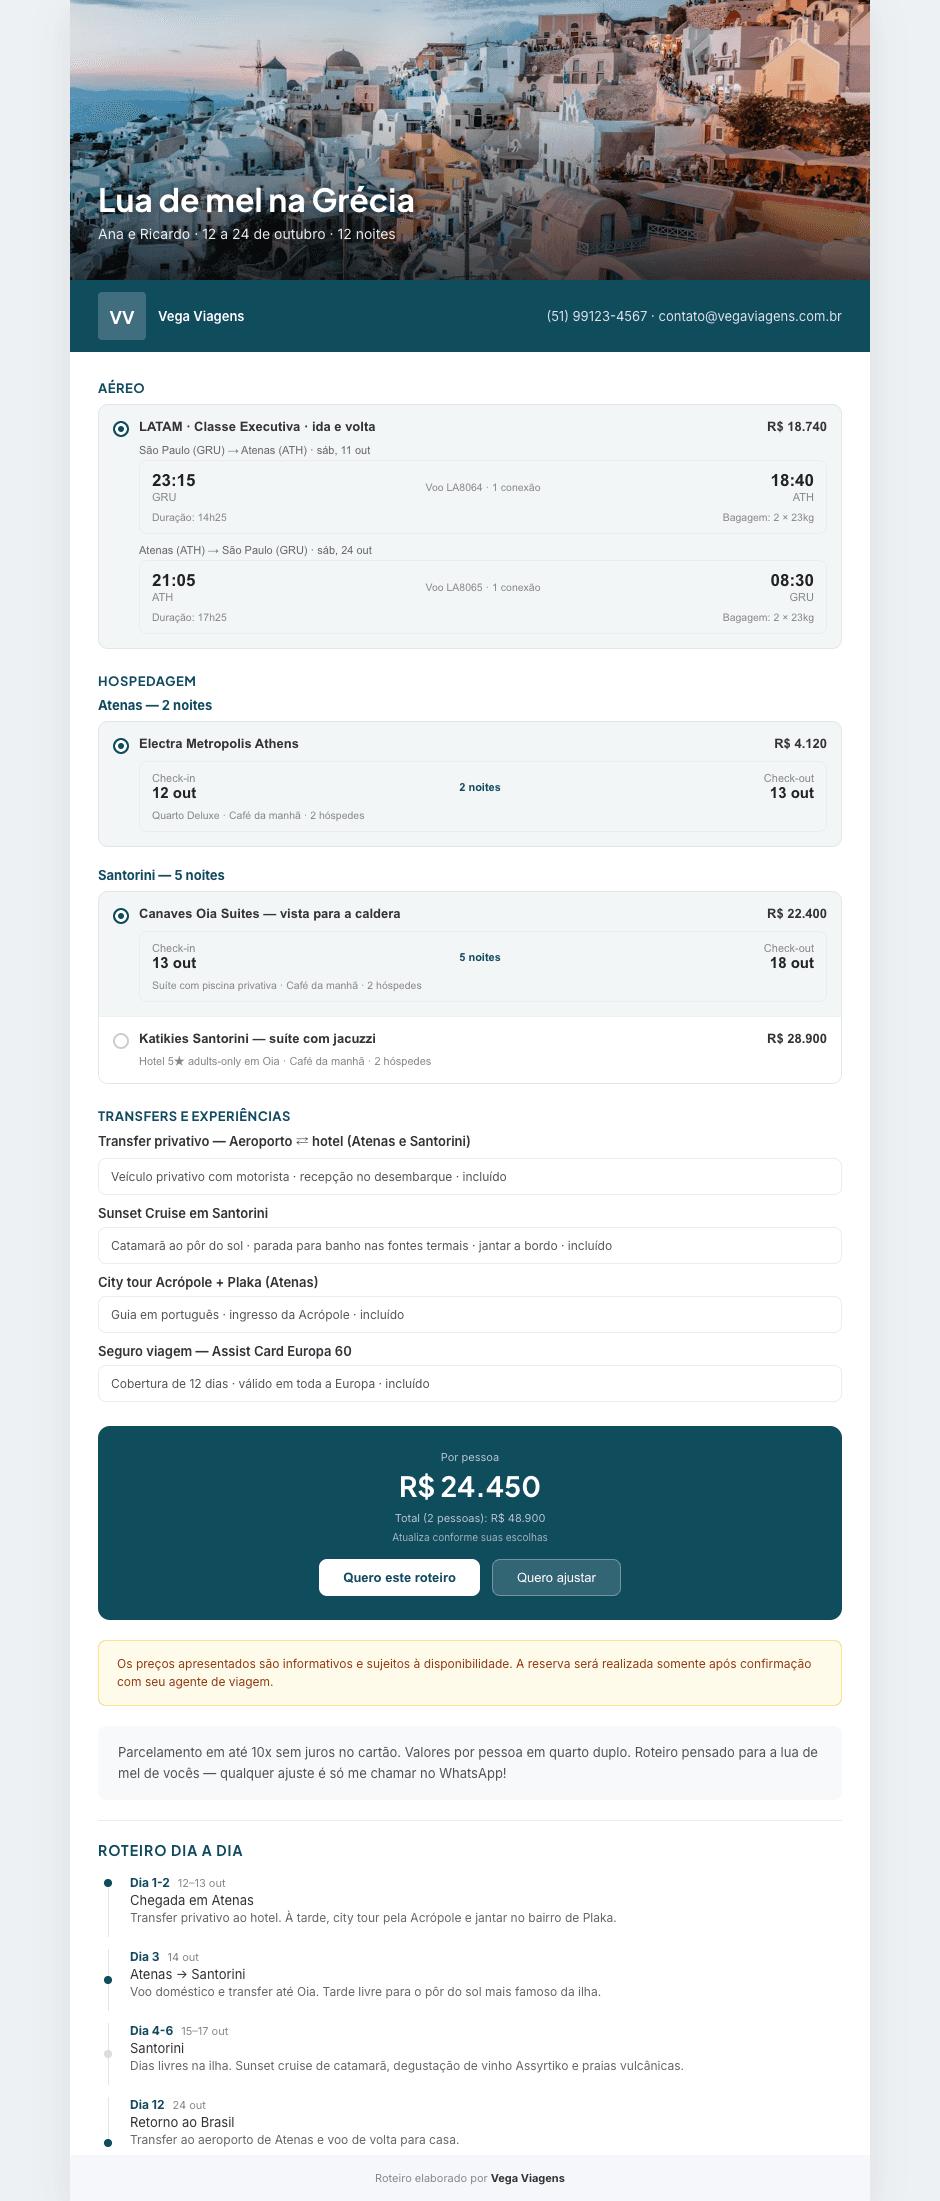Image resolution: width=940 pixels, height=2201 pixels.
Task: Click the outbound flight LA8064 card
Action: tap(483, 497)
